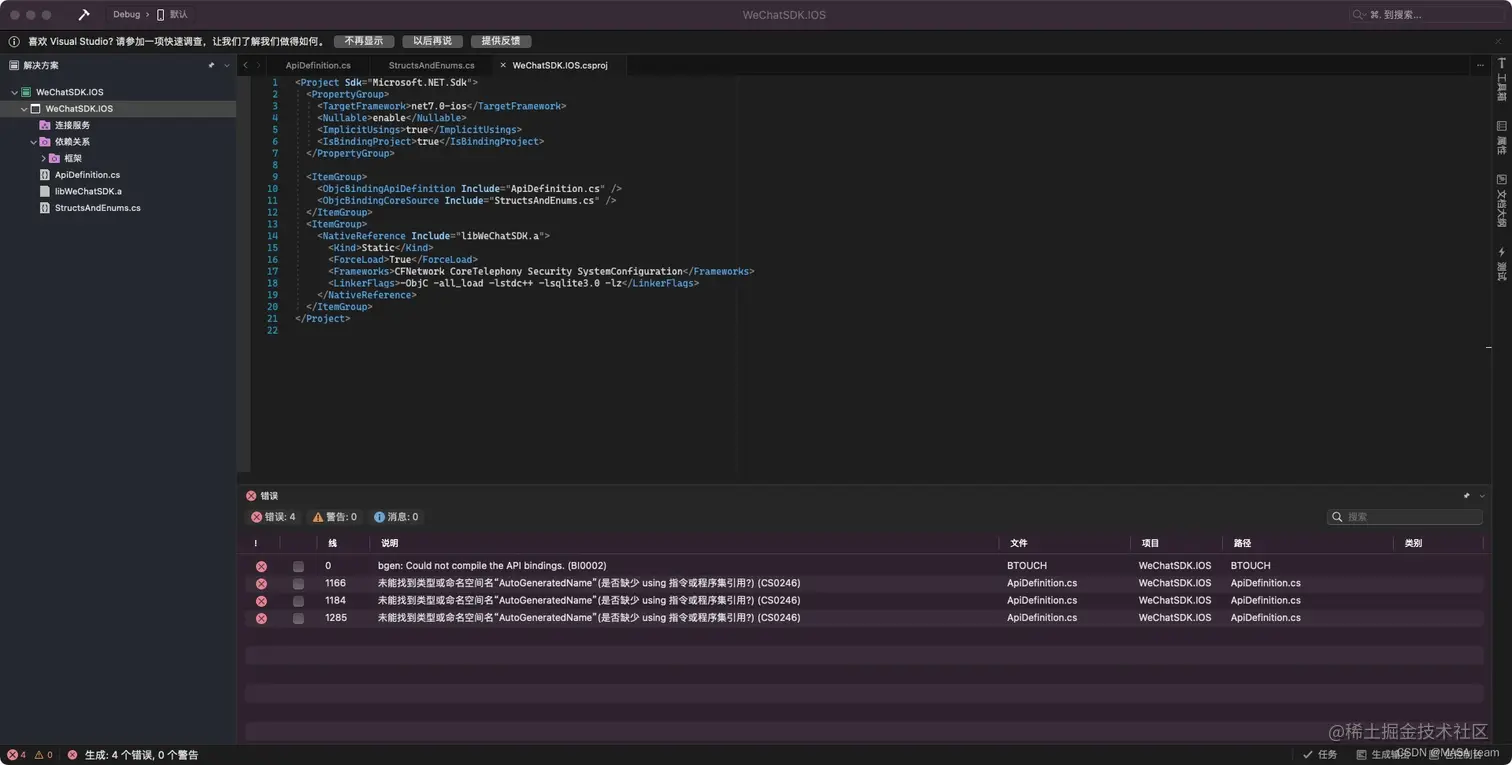Click the error icon on the bgen row
1512x765 pixels.
point(261,566)
